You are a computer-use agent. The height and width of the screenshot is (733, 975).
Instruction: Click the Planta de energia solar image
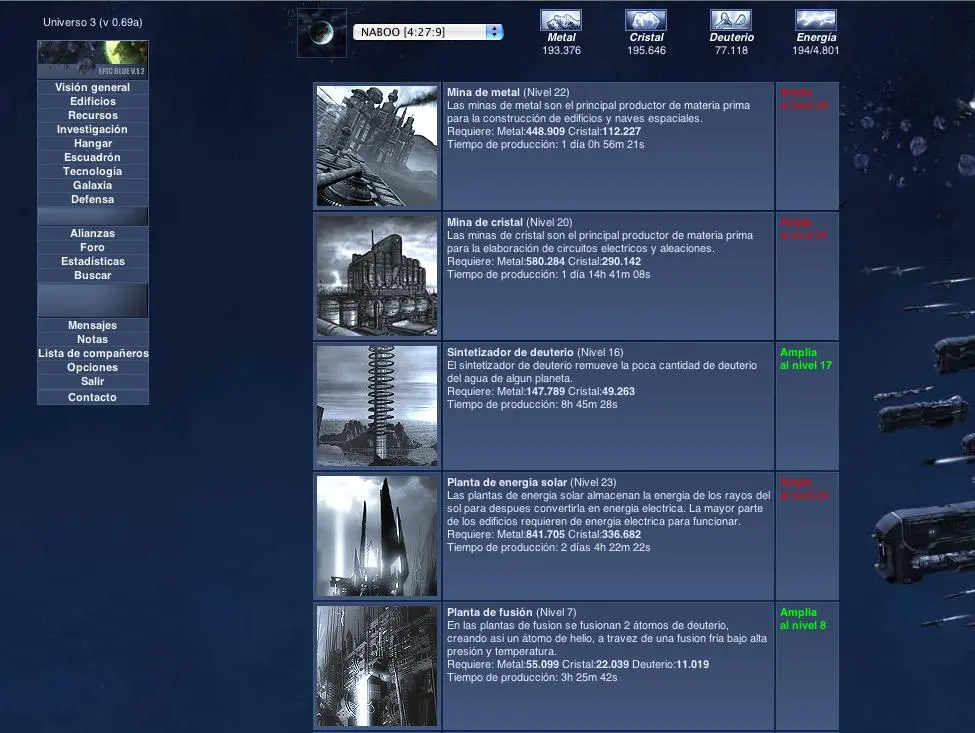point(377,536)
